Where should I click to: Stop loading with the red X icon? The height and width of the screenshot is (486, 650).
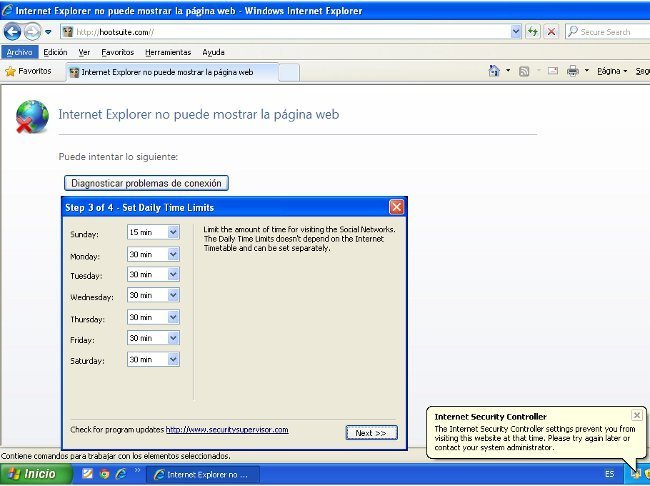point(551,32)
